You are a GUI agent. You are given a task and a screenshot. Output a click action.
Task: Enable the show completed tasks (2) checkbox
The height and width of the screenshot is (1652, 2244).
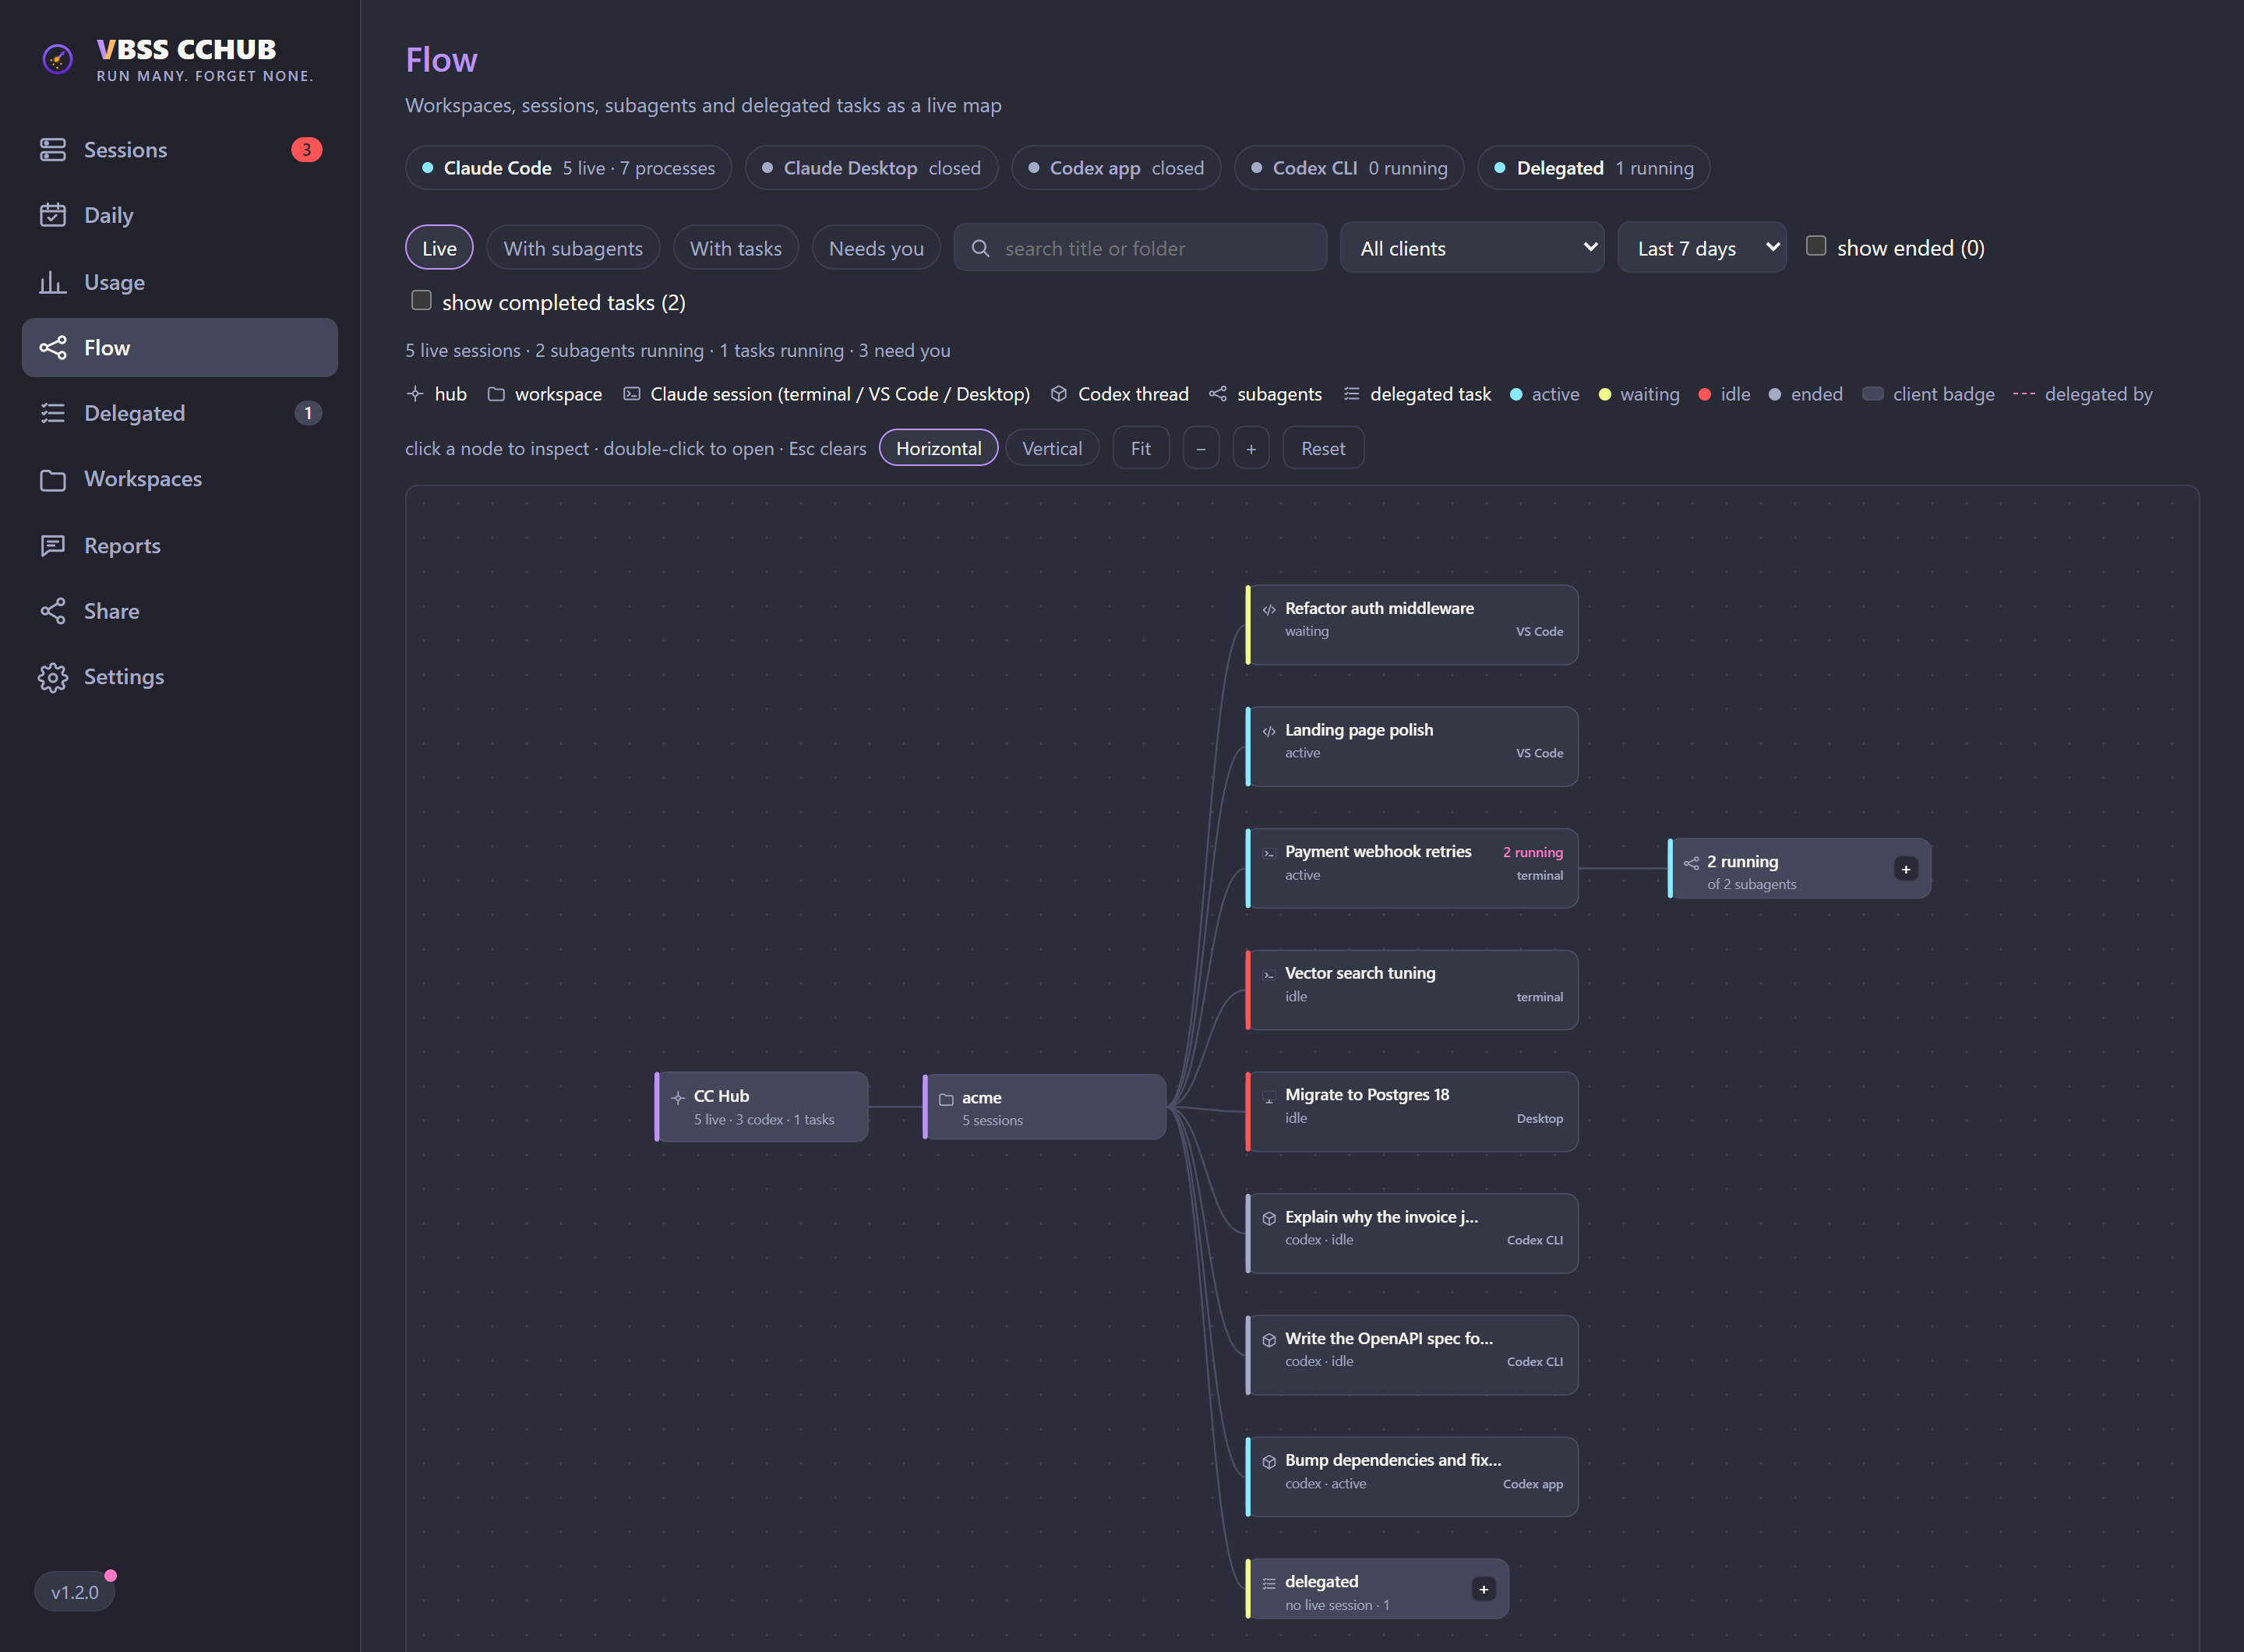[x=421, y=301]
